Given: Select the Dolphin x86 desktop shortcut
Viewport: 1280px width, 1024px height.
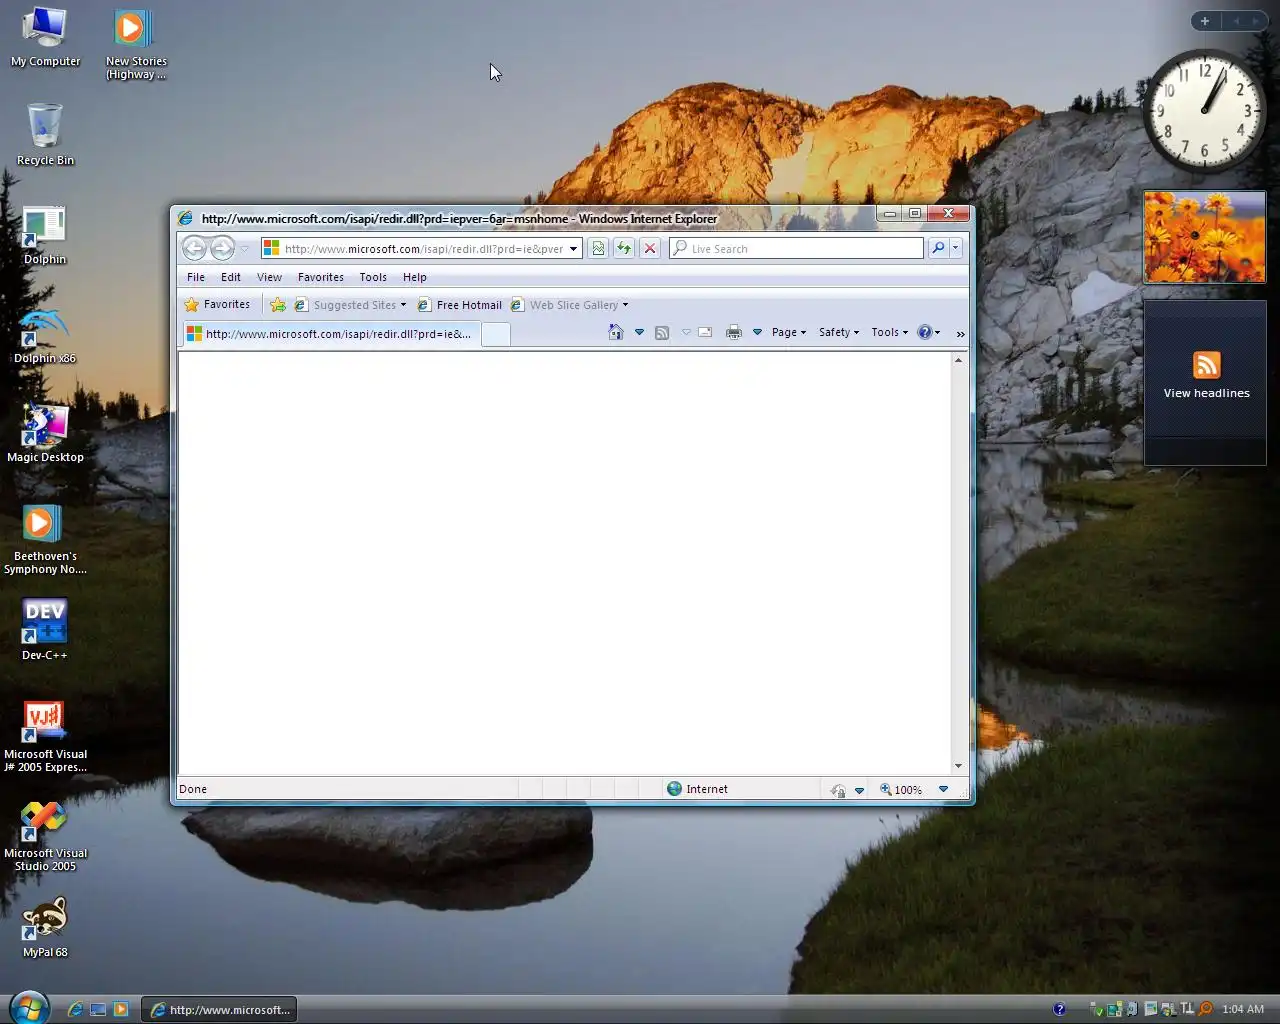Looking at the screenshot, I should [x=45, y=335].
